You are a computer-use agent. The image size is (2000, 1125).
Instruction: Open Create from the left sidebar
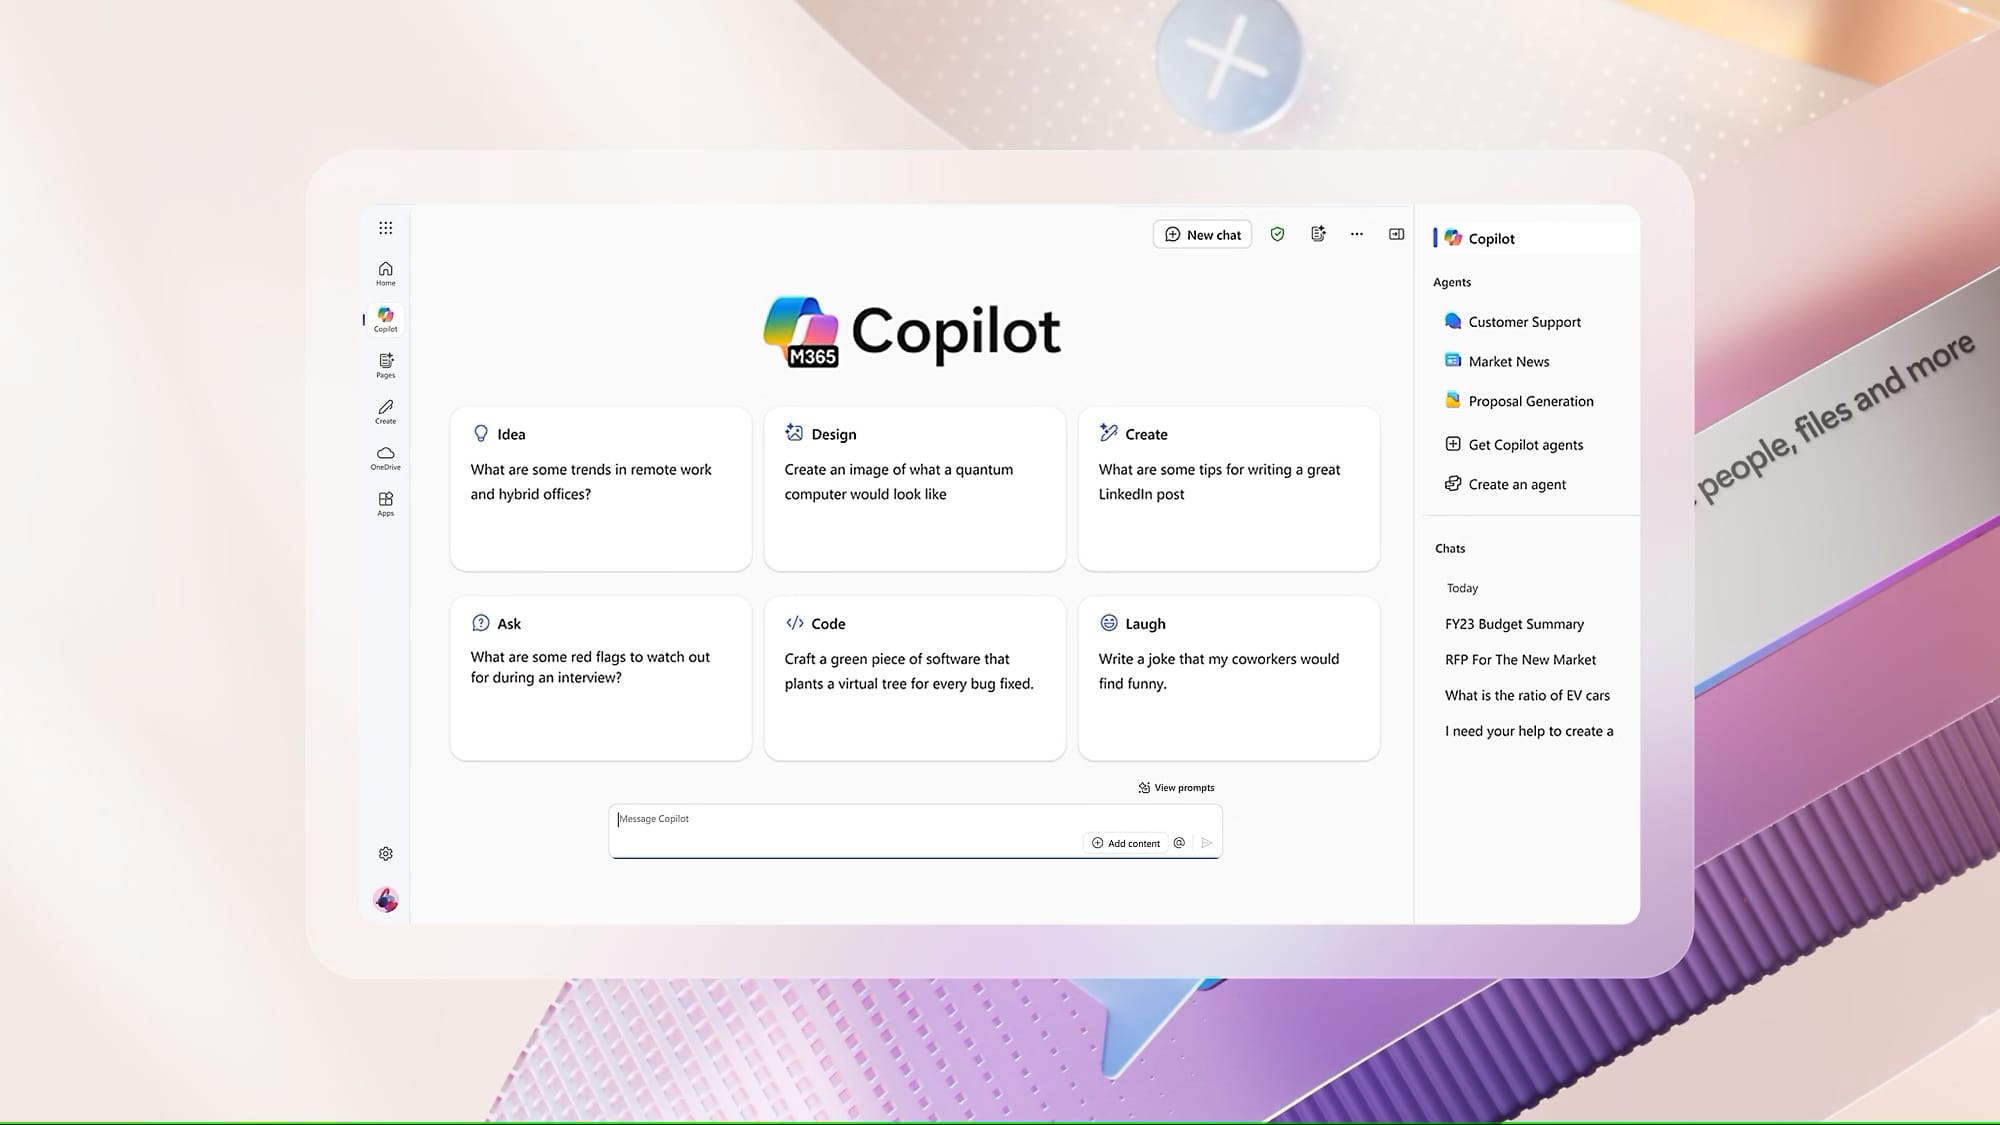pyautogui.click(x=385, y=411)
